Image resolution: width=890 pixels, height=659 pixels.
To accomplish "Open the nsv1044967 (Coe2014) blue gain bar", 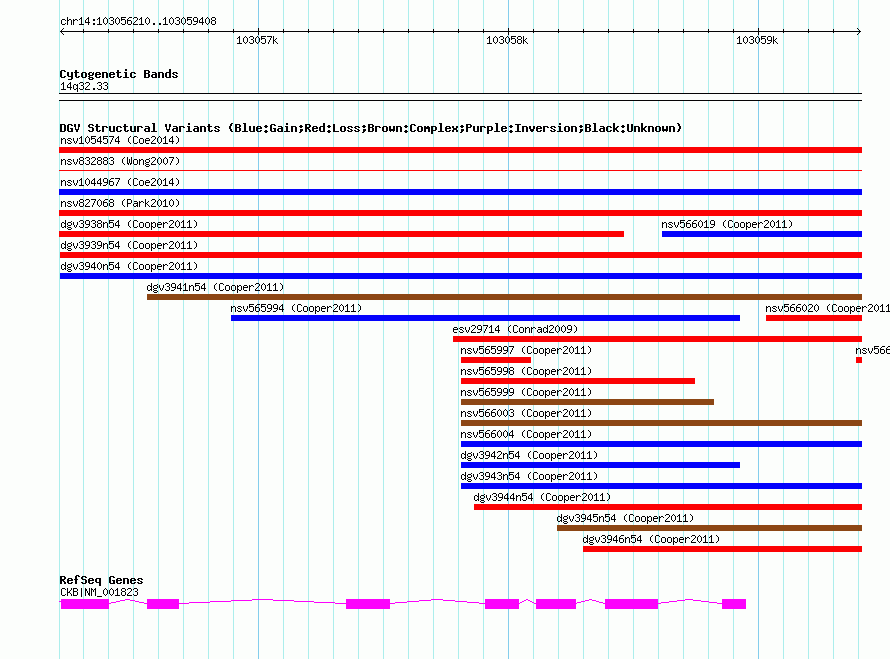I will point(460,192).
